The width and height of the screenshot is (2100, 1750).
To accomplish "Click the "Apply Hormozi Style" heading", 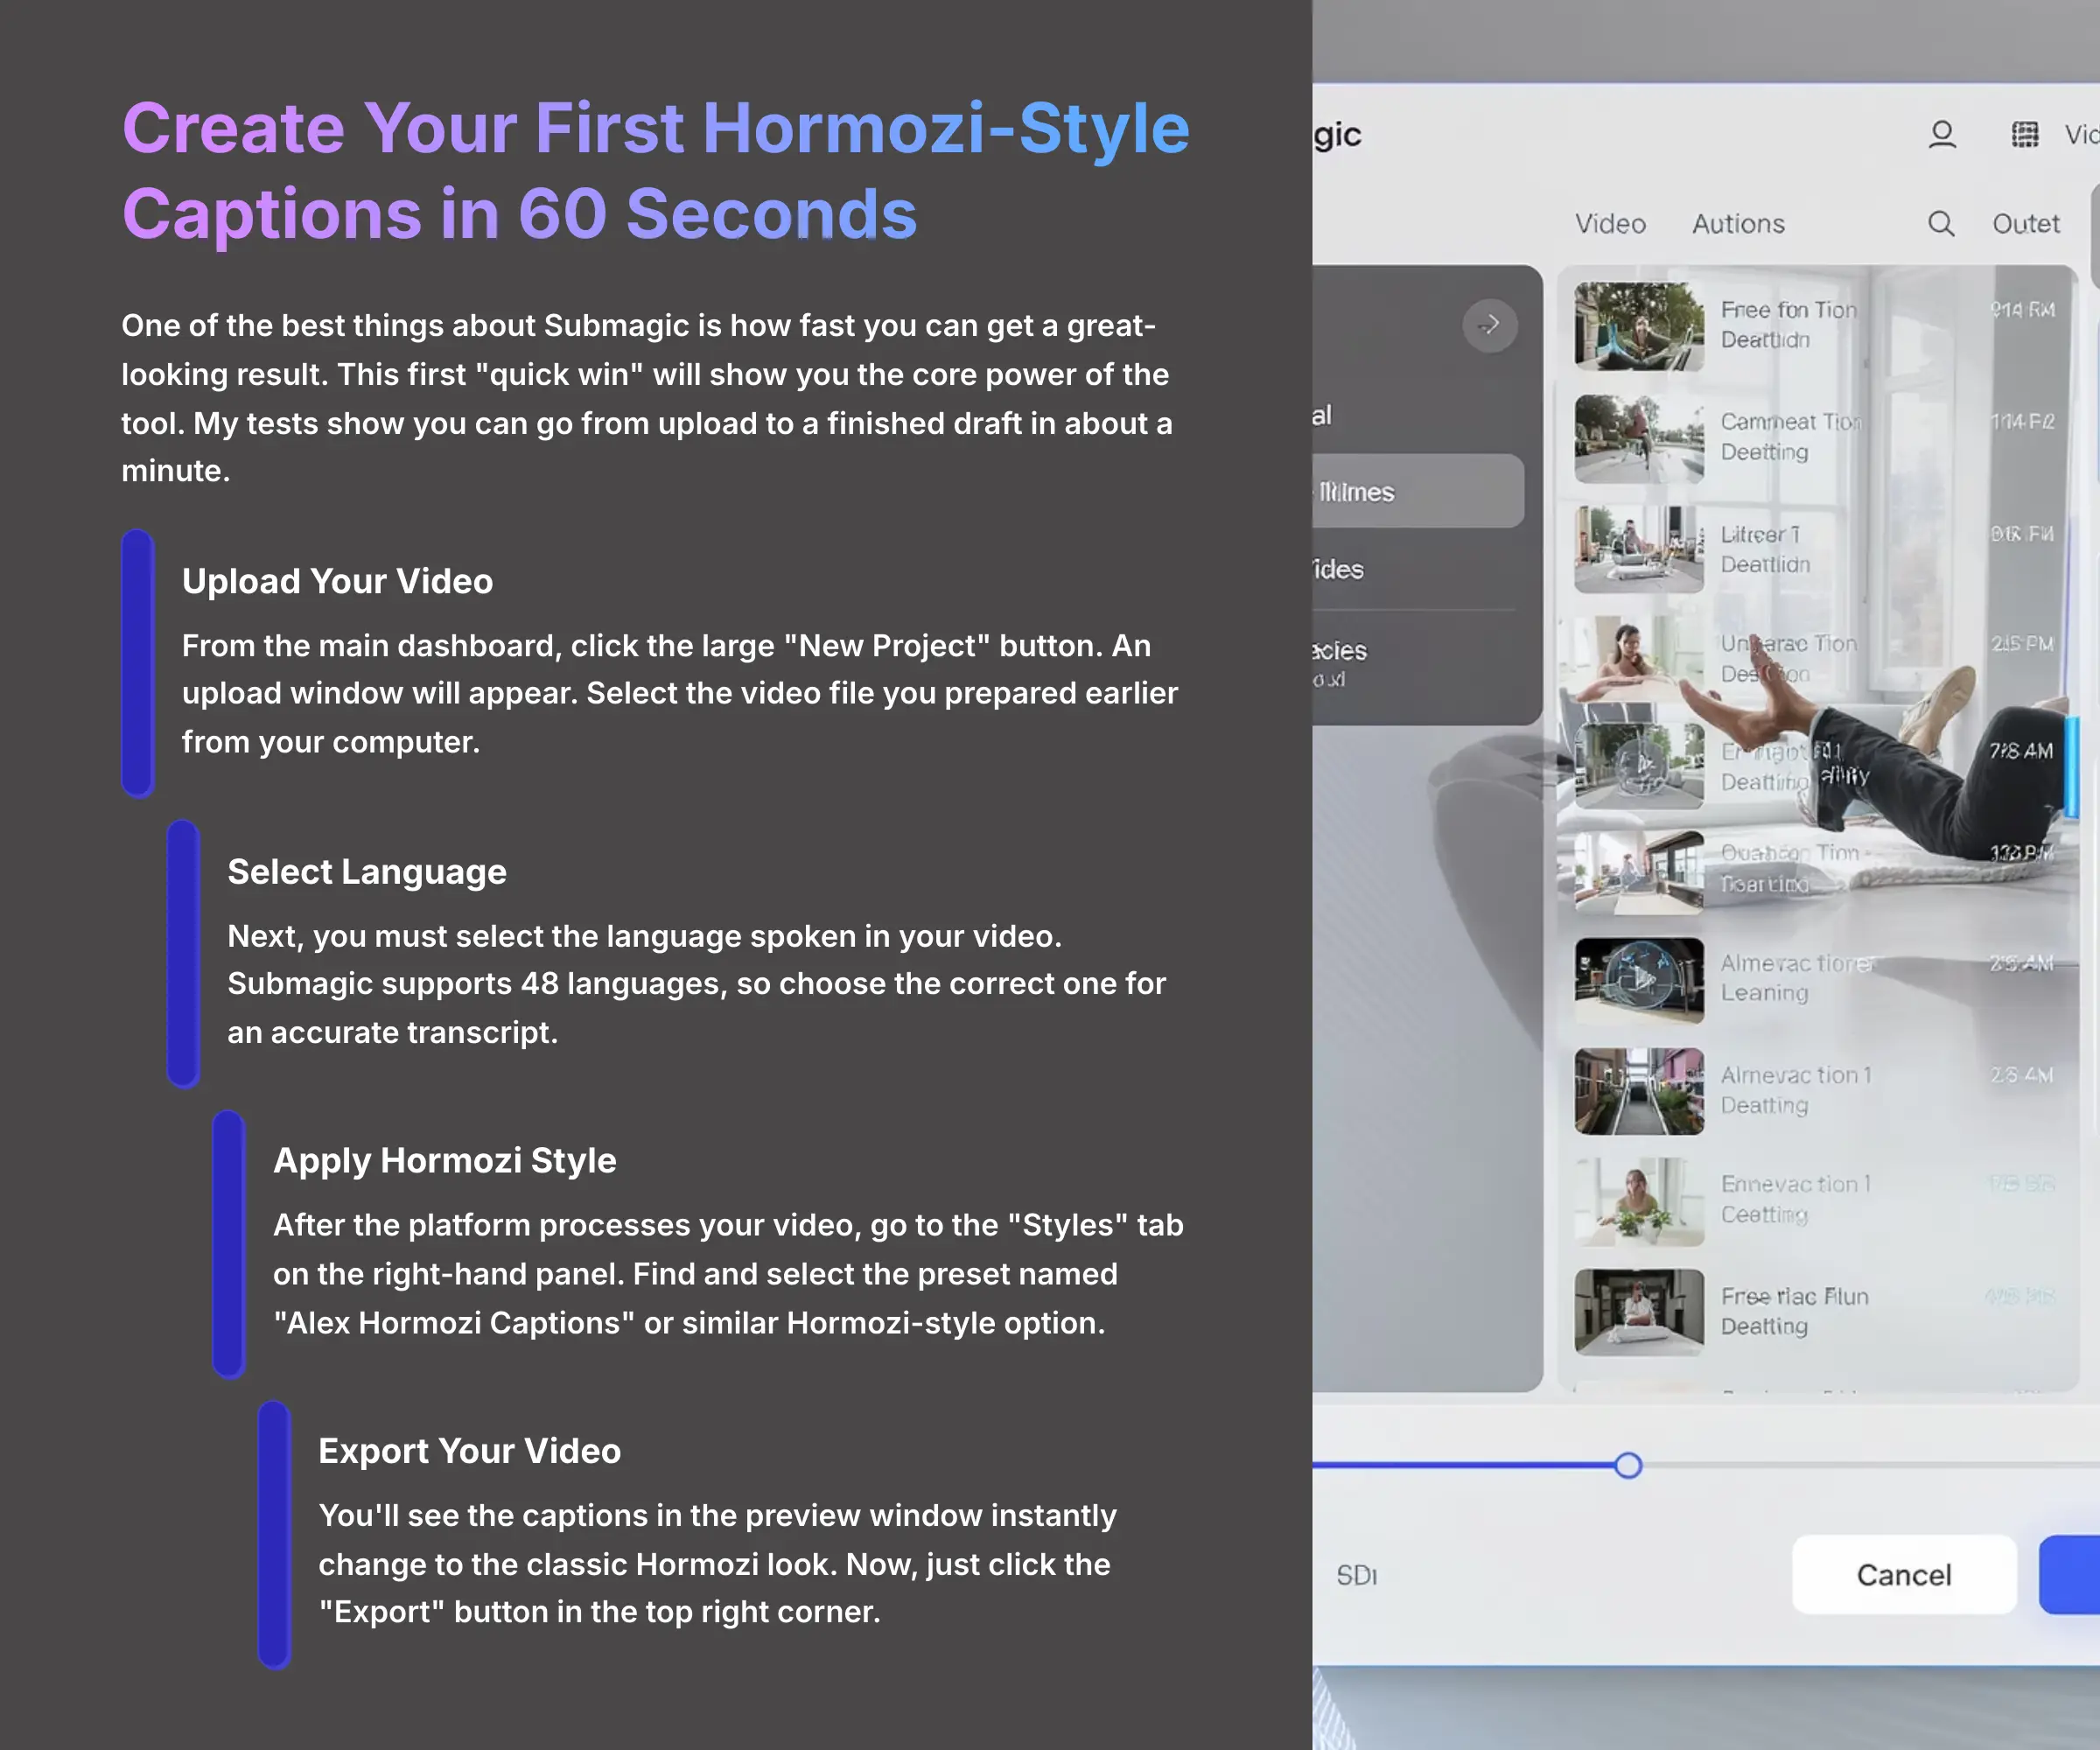I will tap(445, 1160).
